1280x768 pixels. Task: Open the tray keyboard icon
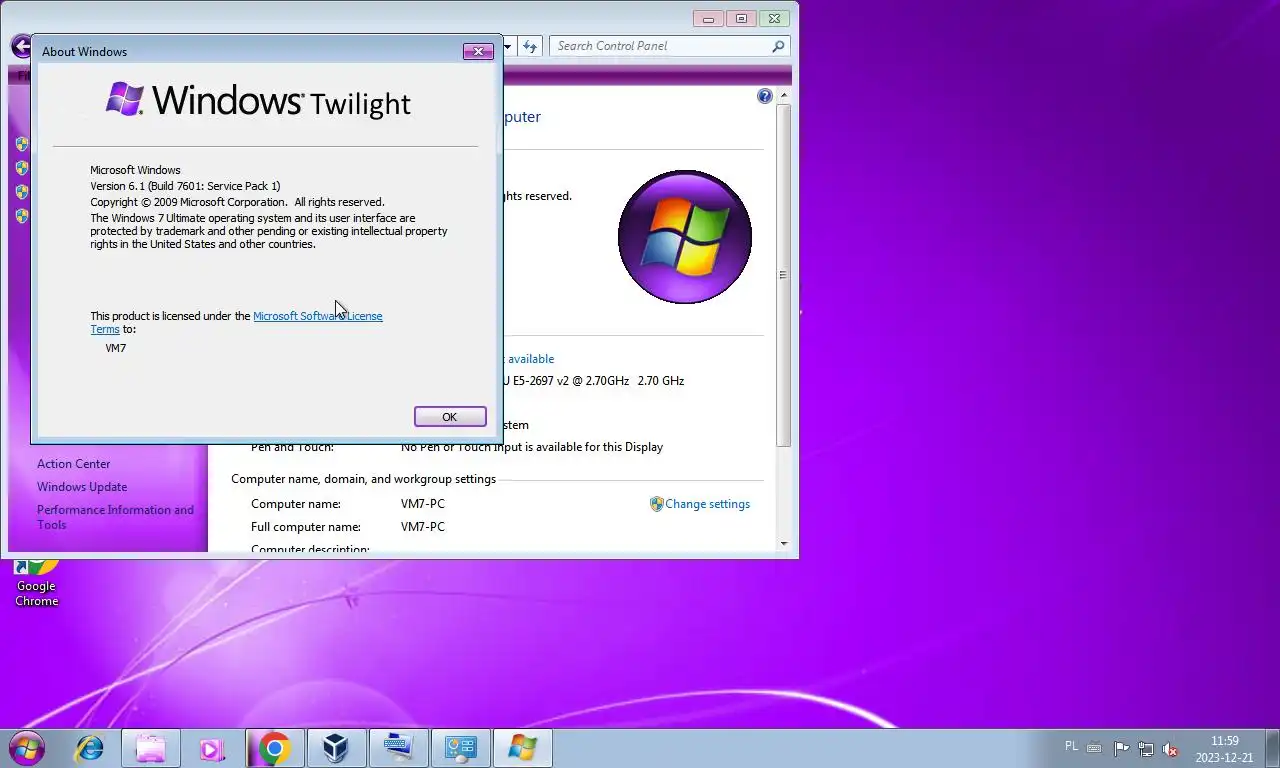(1095, 748)
